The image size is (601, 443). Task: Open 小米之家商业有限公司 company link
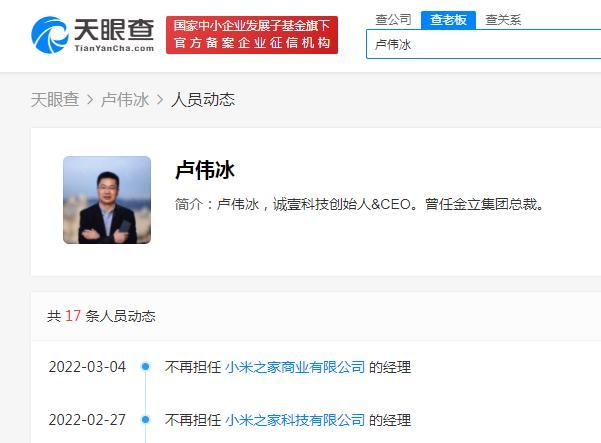click(295, 367)
